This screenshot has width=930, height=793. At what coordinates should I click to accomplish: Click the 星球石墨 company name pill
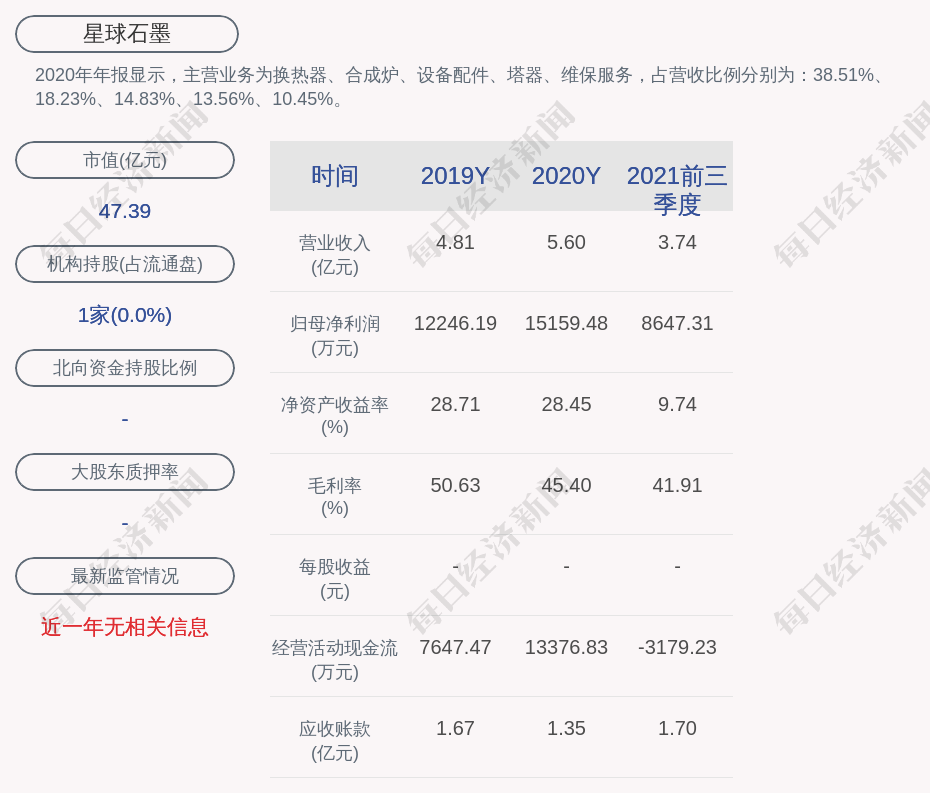pos(126,34)
